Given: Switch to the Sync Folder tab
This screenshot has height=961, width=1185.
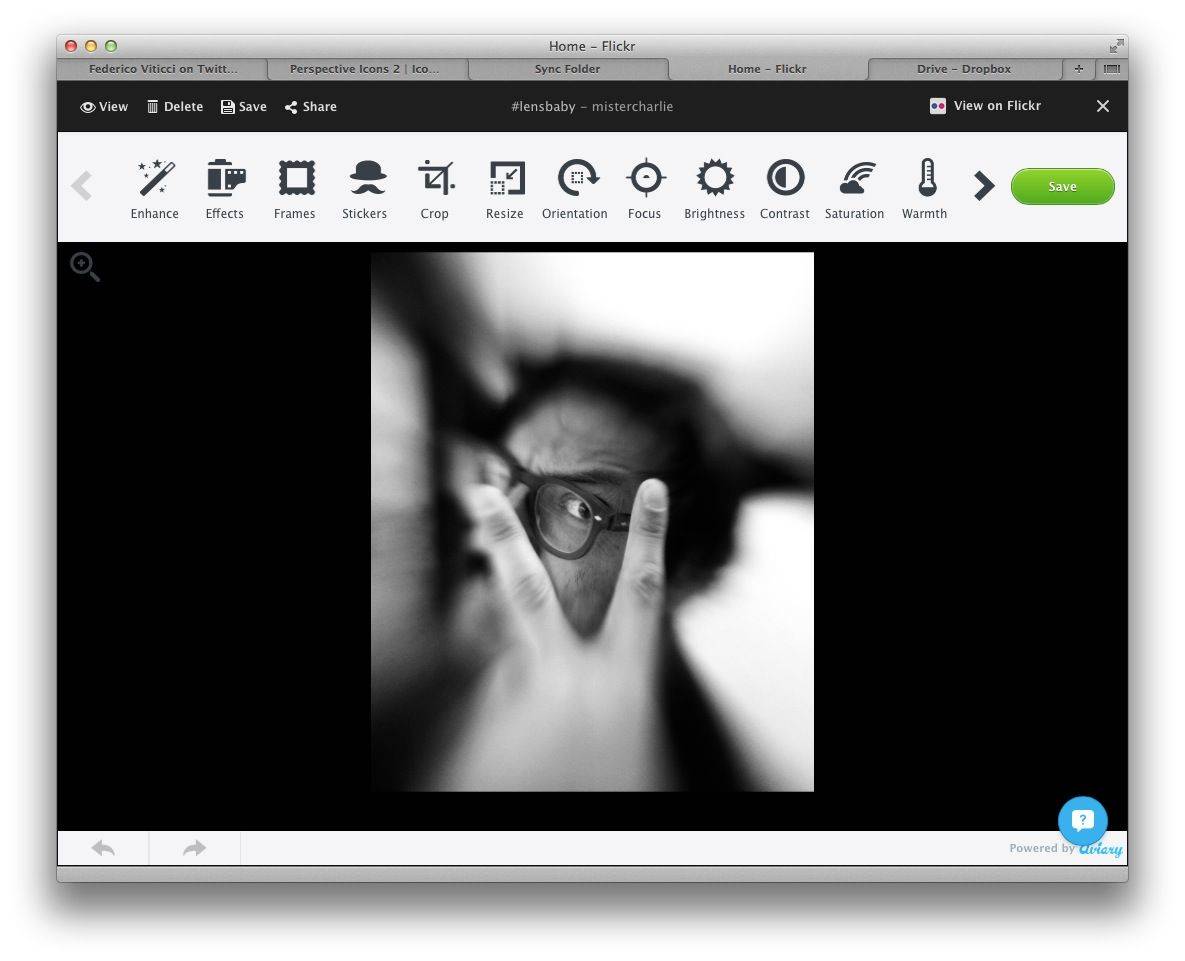Looking at the screenshot, I should (567, 69).
